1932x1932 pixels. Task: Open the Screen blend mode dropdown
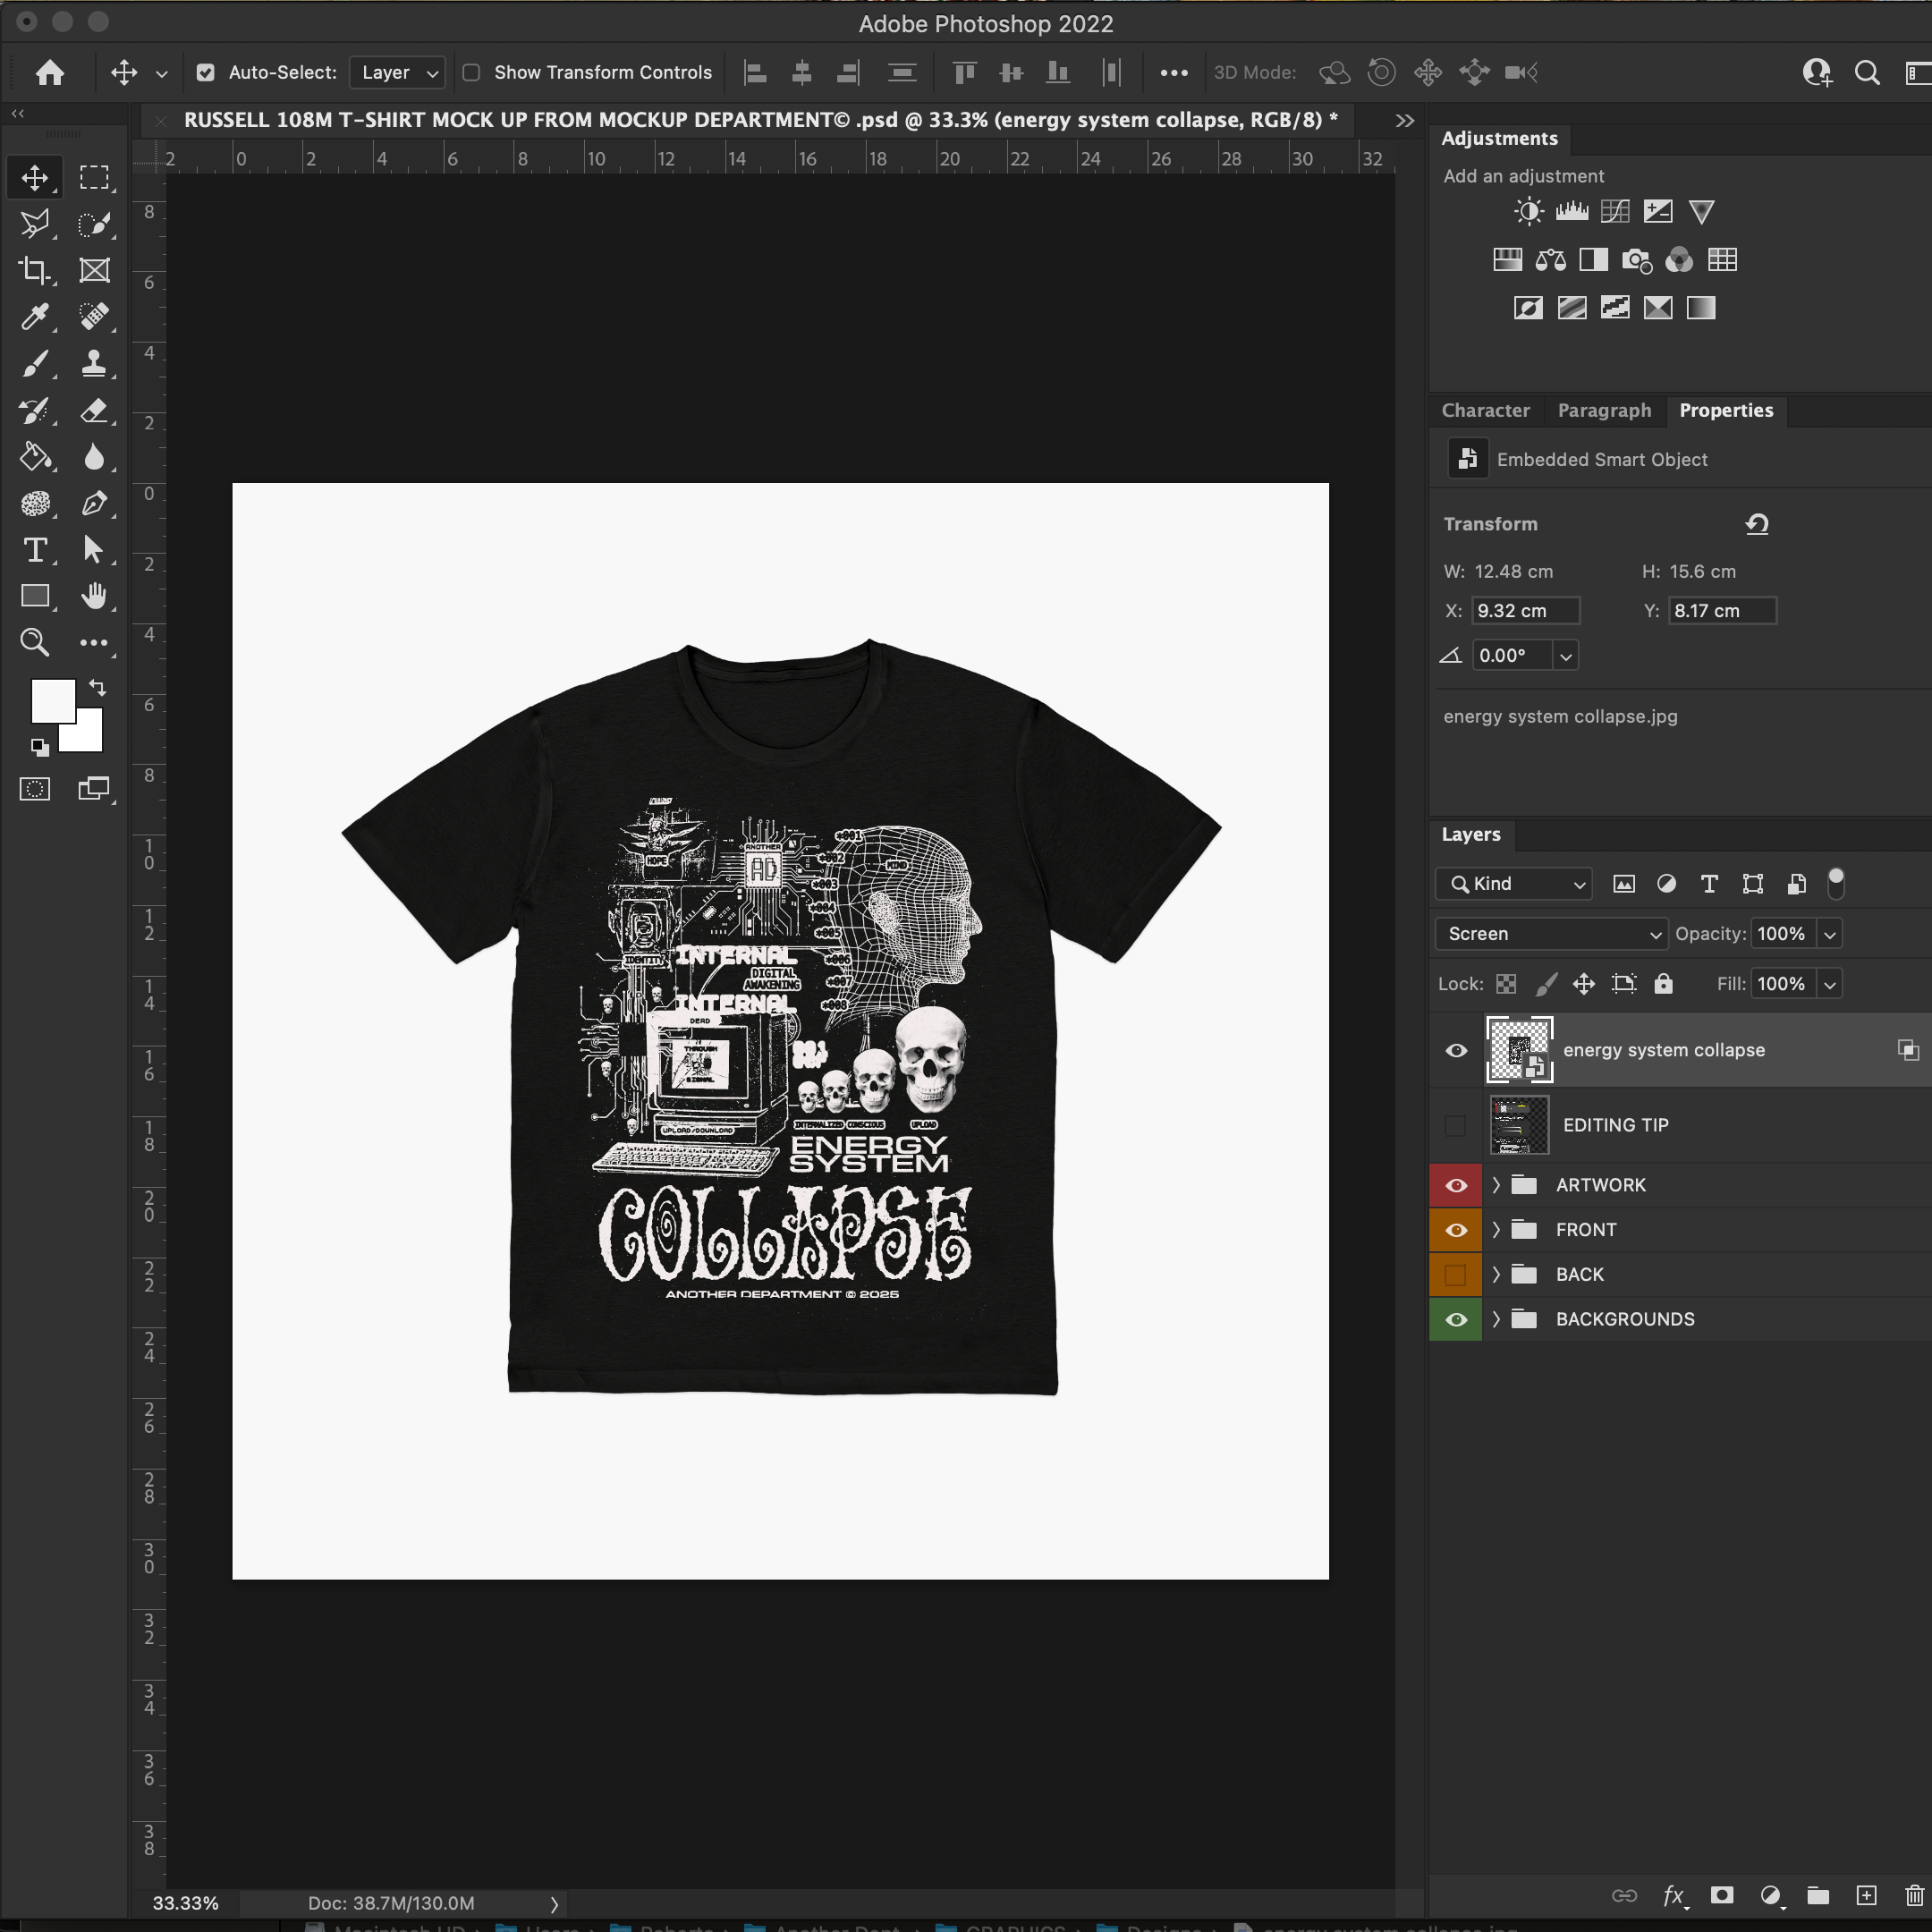coord(1551,933)
